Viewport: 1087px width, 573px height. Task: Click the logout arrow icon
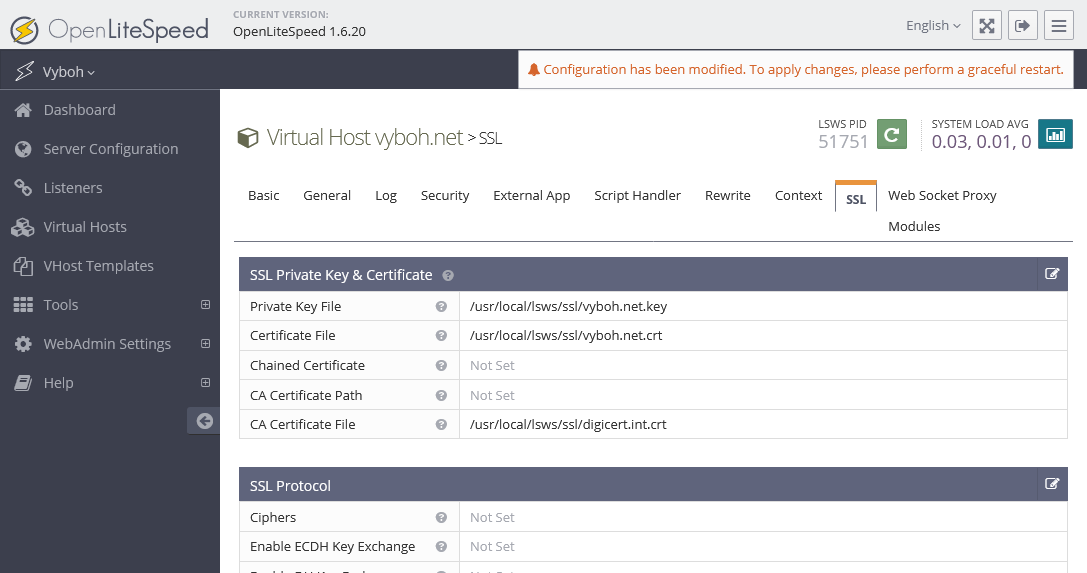click(x=1023, y=26)
